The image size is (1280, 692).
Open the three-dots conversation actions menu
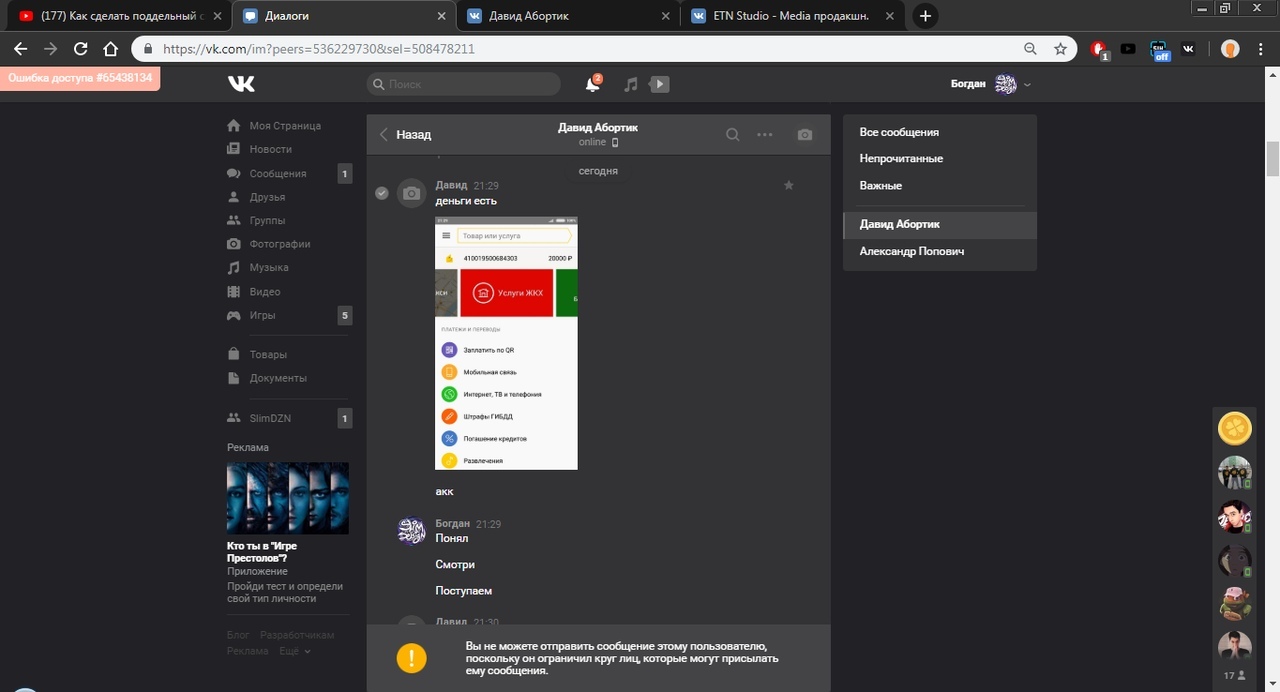point(765,135)
